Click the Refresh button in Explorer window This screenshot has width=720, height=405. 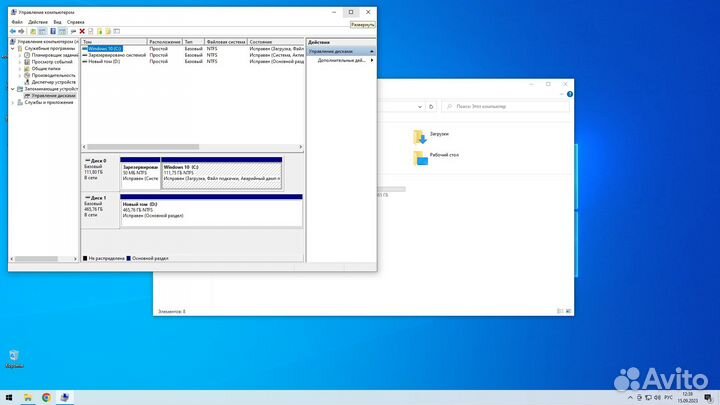431,107
